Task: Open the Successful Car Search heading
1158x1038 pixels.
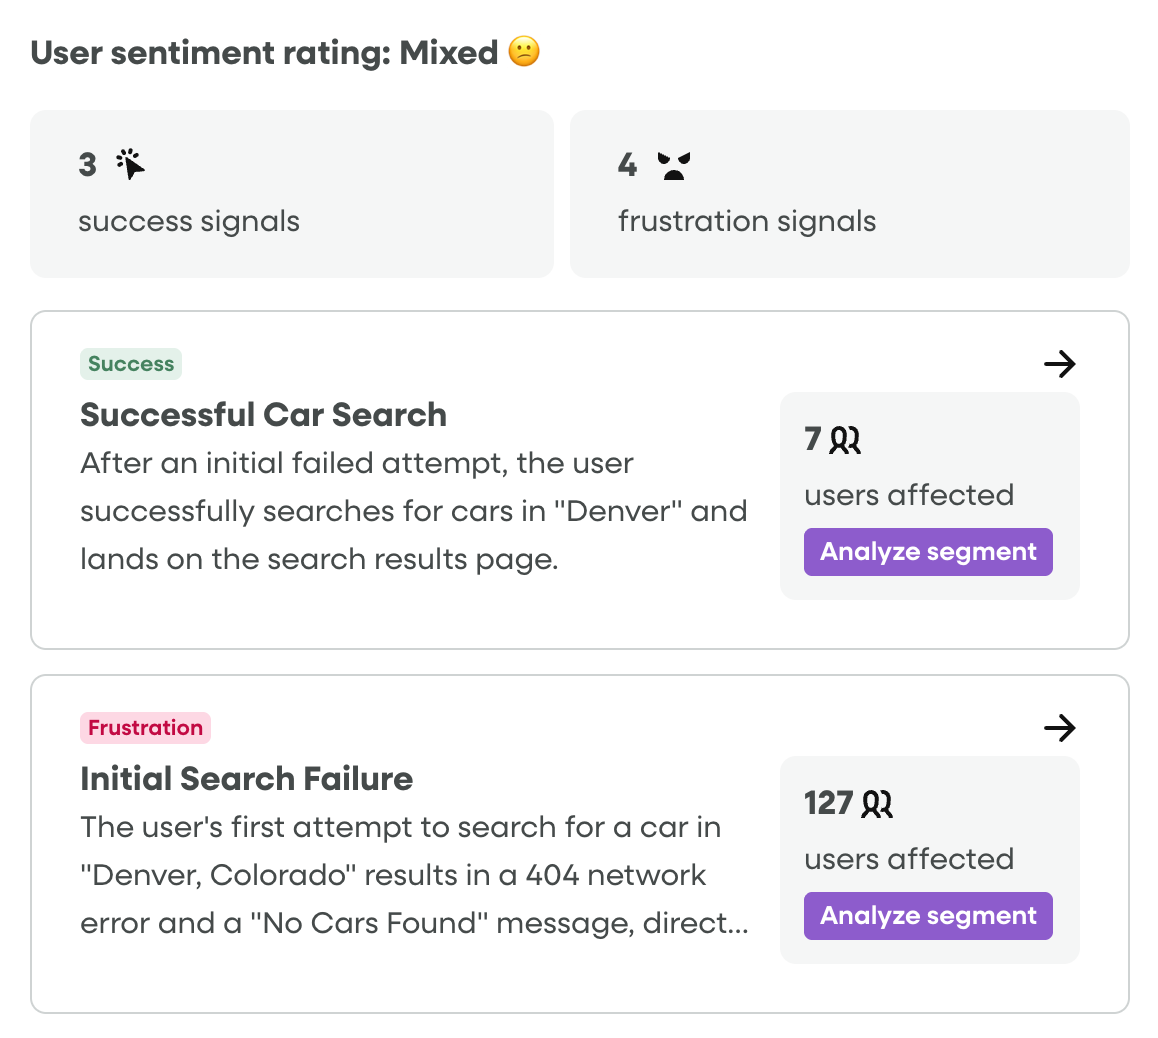Action: (263, 415)
